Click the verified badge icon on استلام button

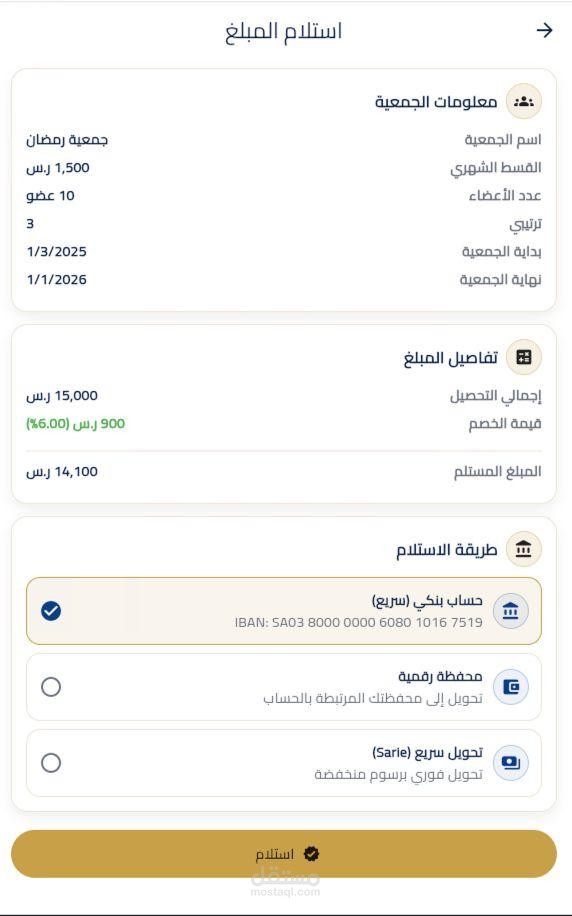(x=311, y=854)
